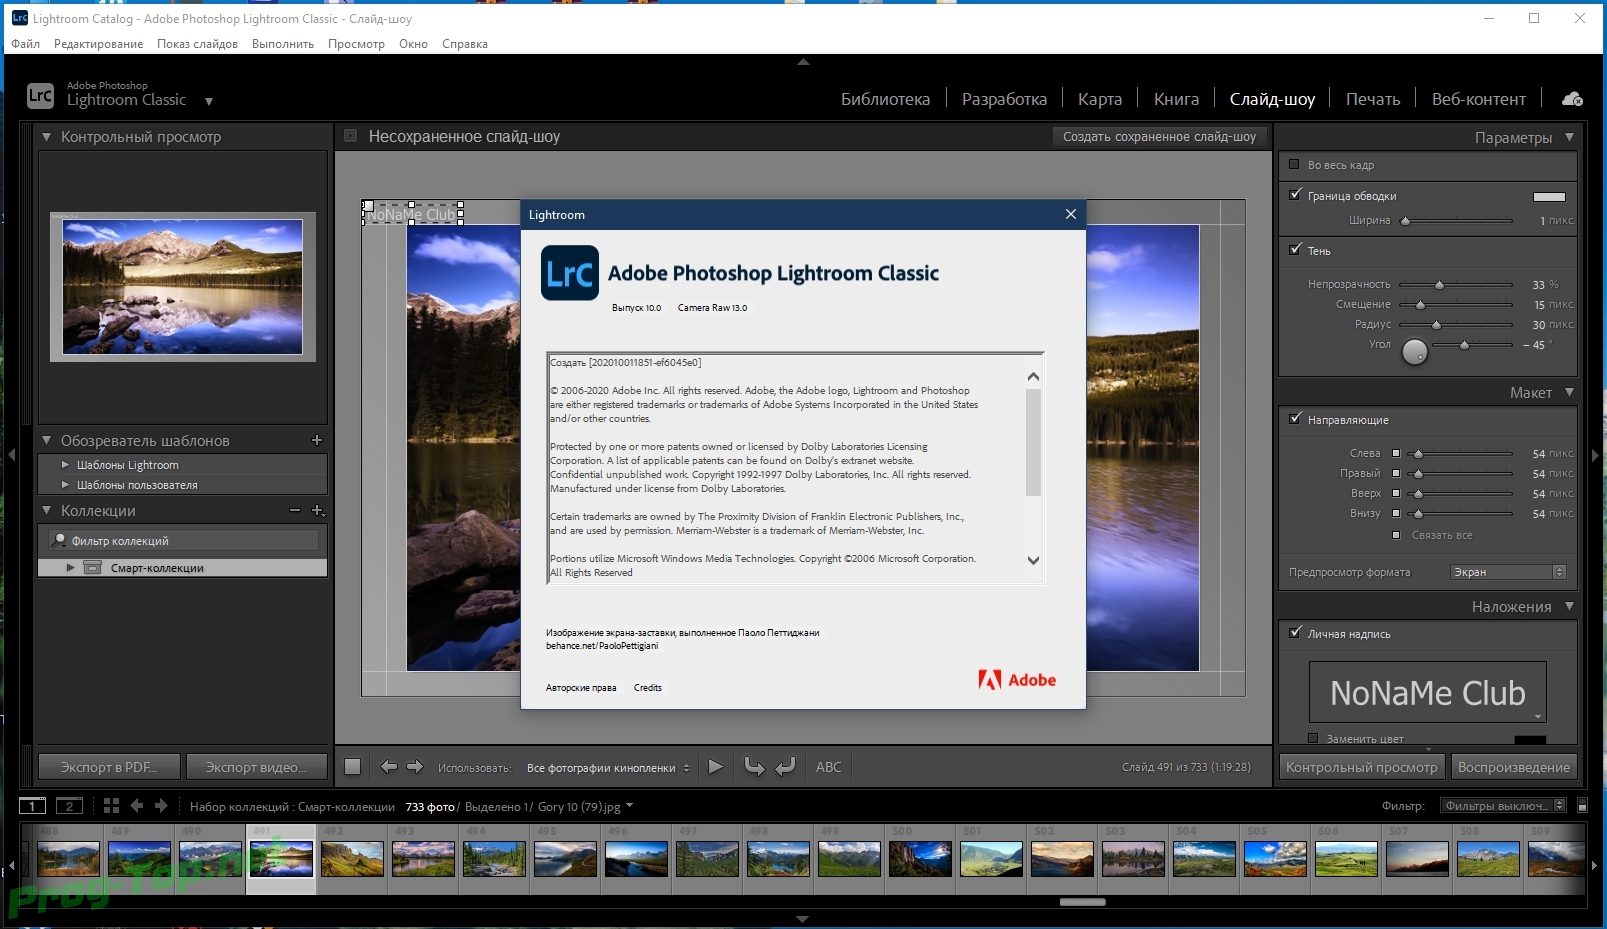Click 'Экспорт в PDF...' button

pos(109,767)
